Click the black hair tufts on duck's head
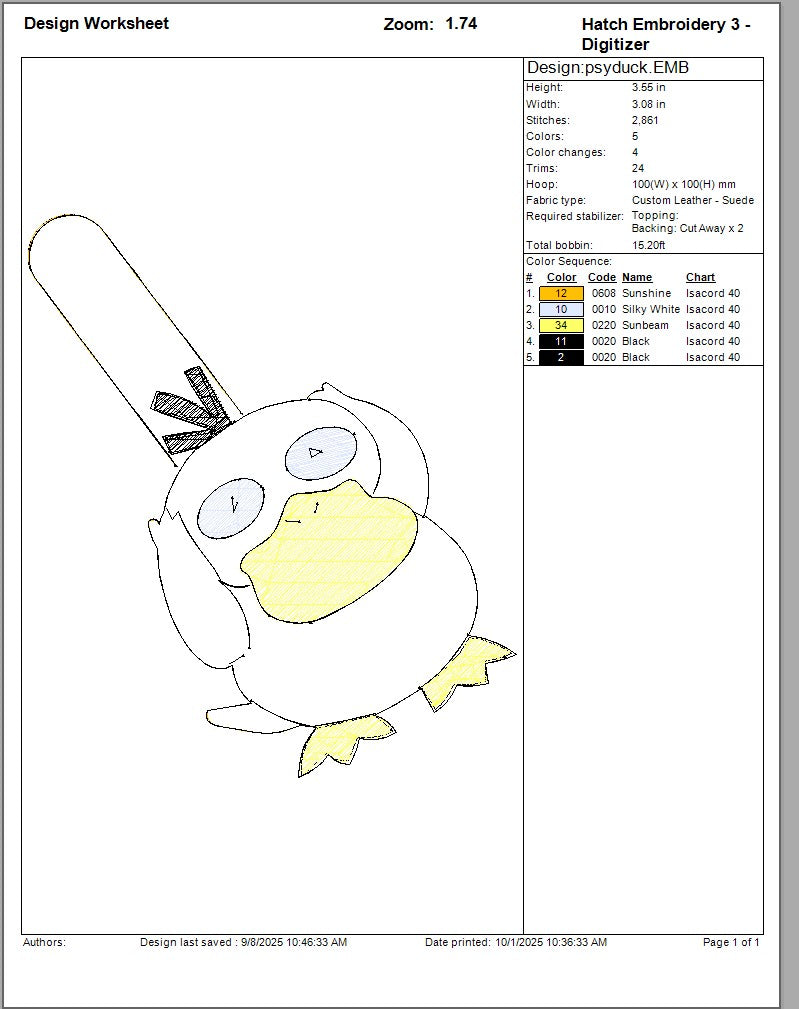This screenshot has height=1009, width=799. pos(193,407)
